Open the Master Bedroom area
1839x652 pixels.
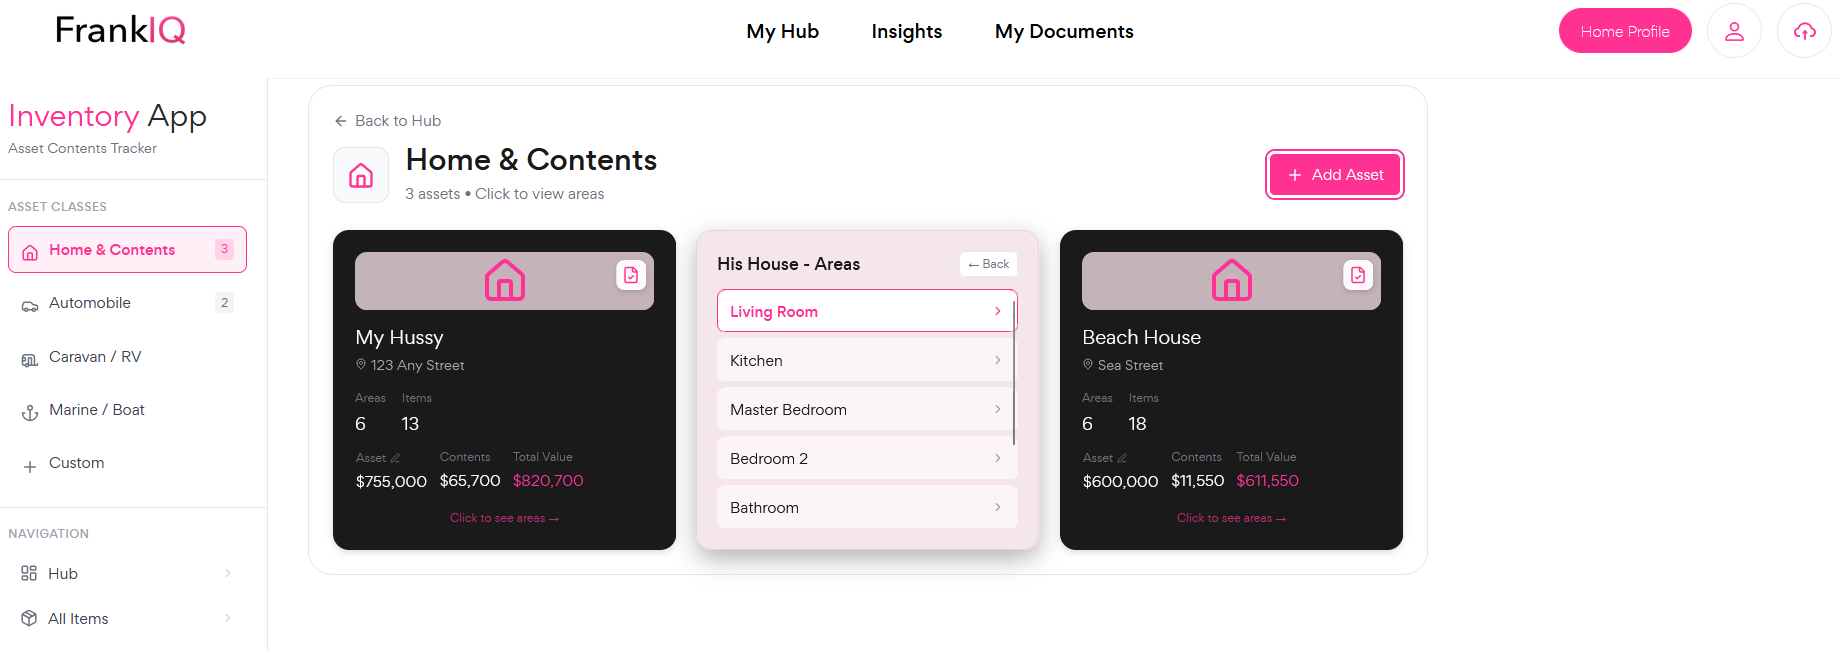click(x=866, y=409)
